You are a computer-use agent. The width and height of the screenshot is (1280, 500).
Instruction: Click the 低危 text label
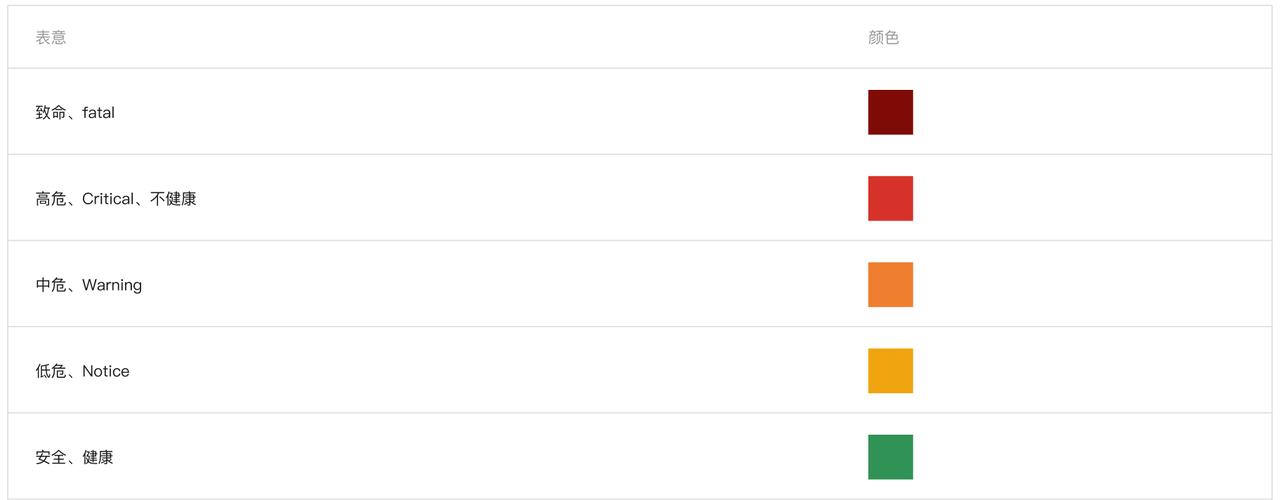51,371
